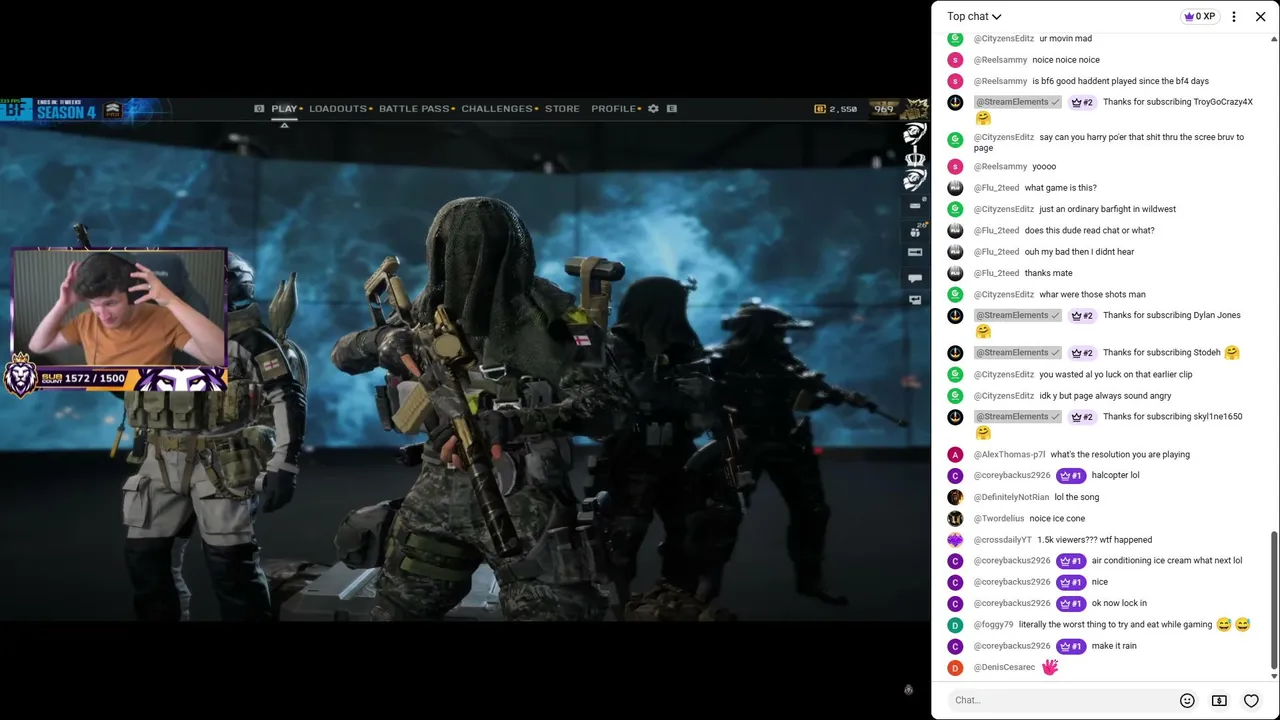Click chat scrollbar down arrow
1280x720 pixels.
tap(1274, 676)
